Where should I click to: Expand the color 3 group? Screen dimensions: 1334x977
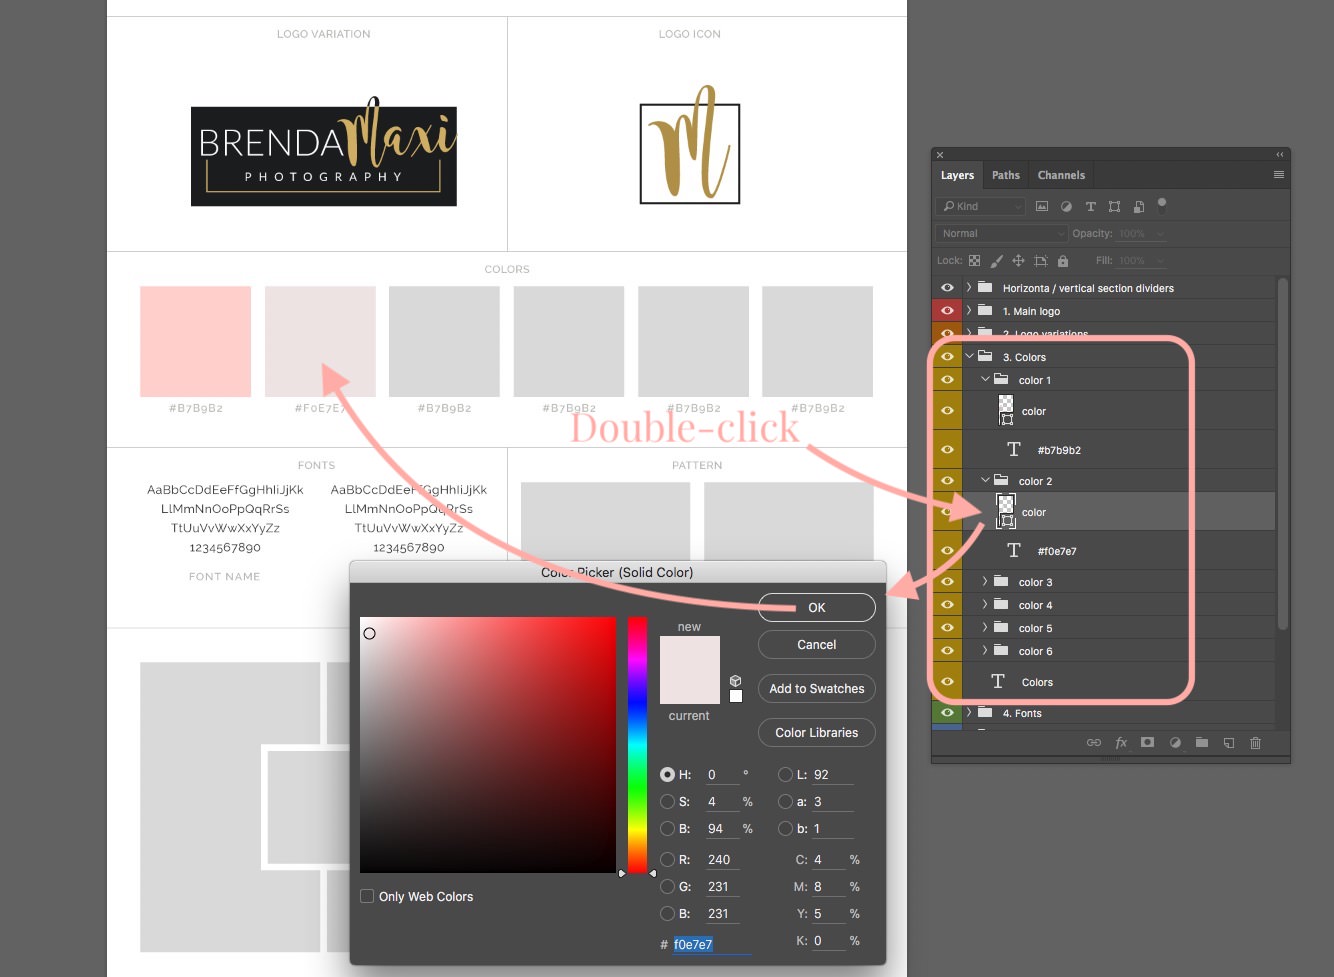tap(985, 581)
